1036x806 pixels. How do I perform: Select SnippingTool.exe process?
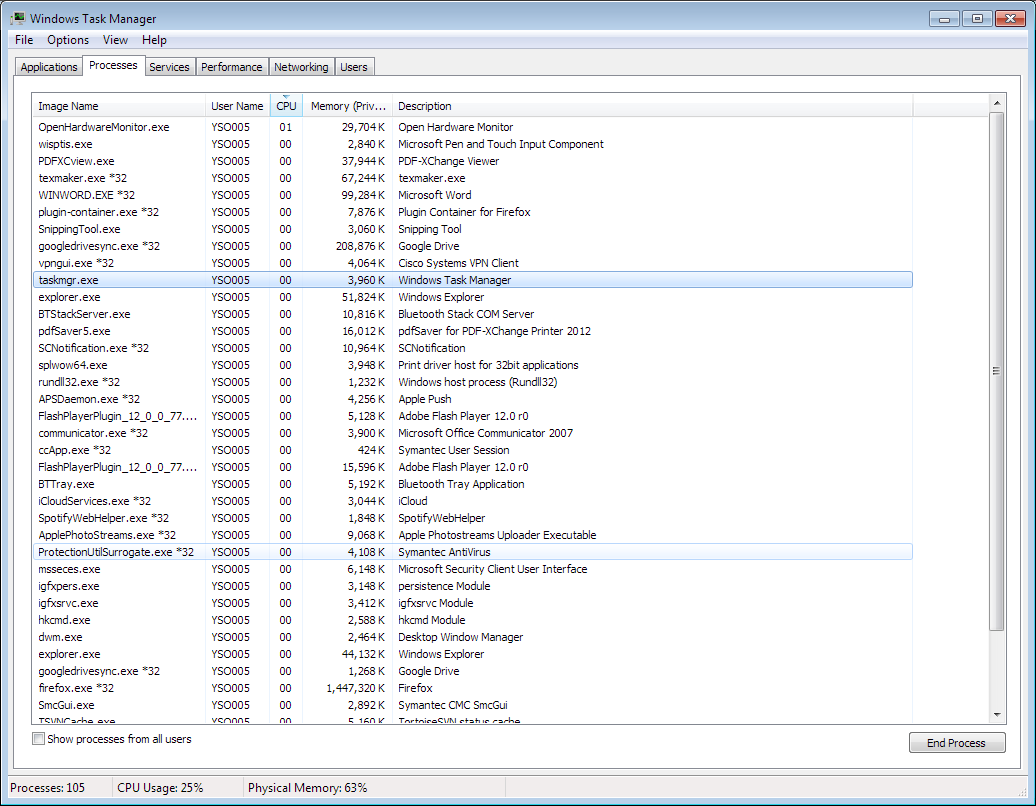[x=472, y=229]
